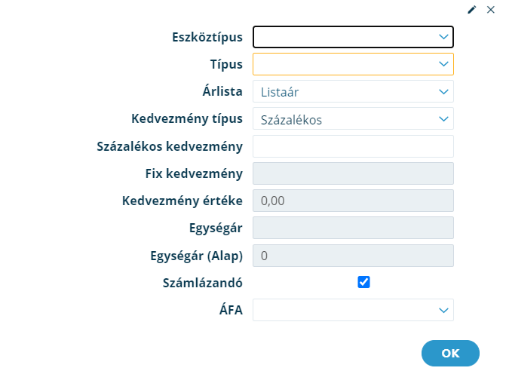Click the Fix kedvezmény field

(x=353, y=173)
